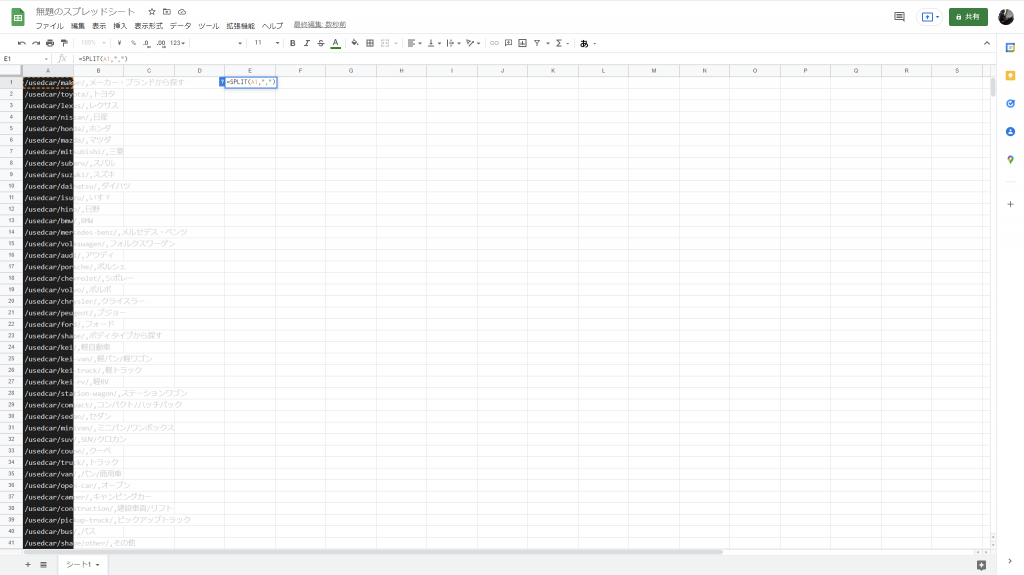Open zoom 100% dropdown

click(93, 43)
